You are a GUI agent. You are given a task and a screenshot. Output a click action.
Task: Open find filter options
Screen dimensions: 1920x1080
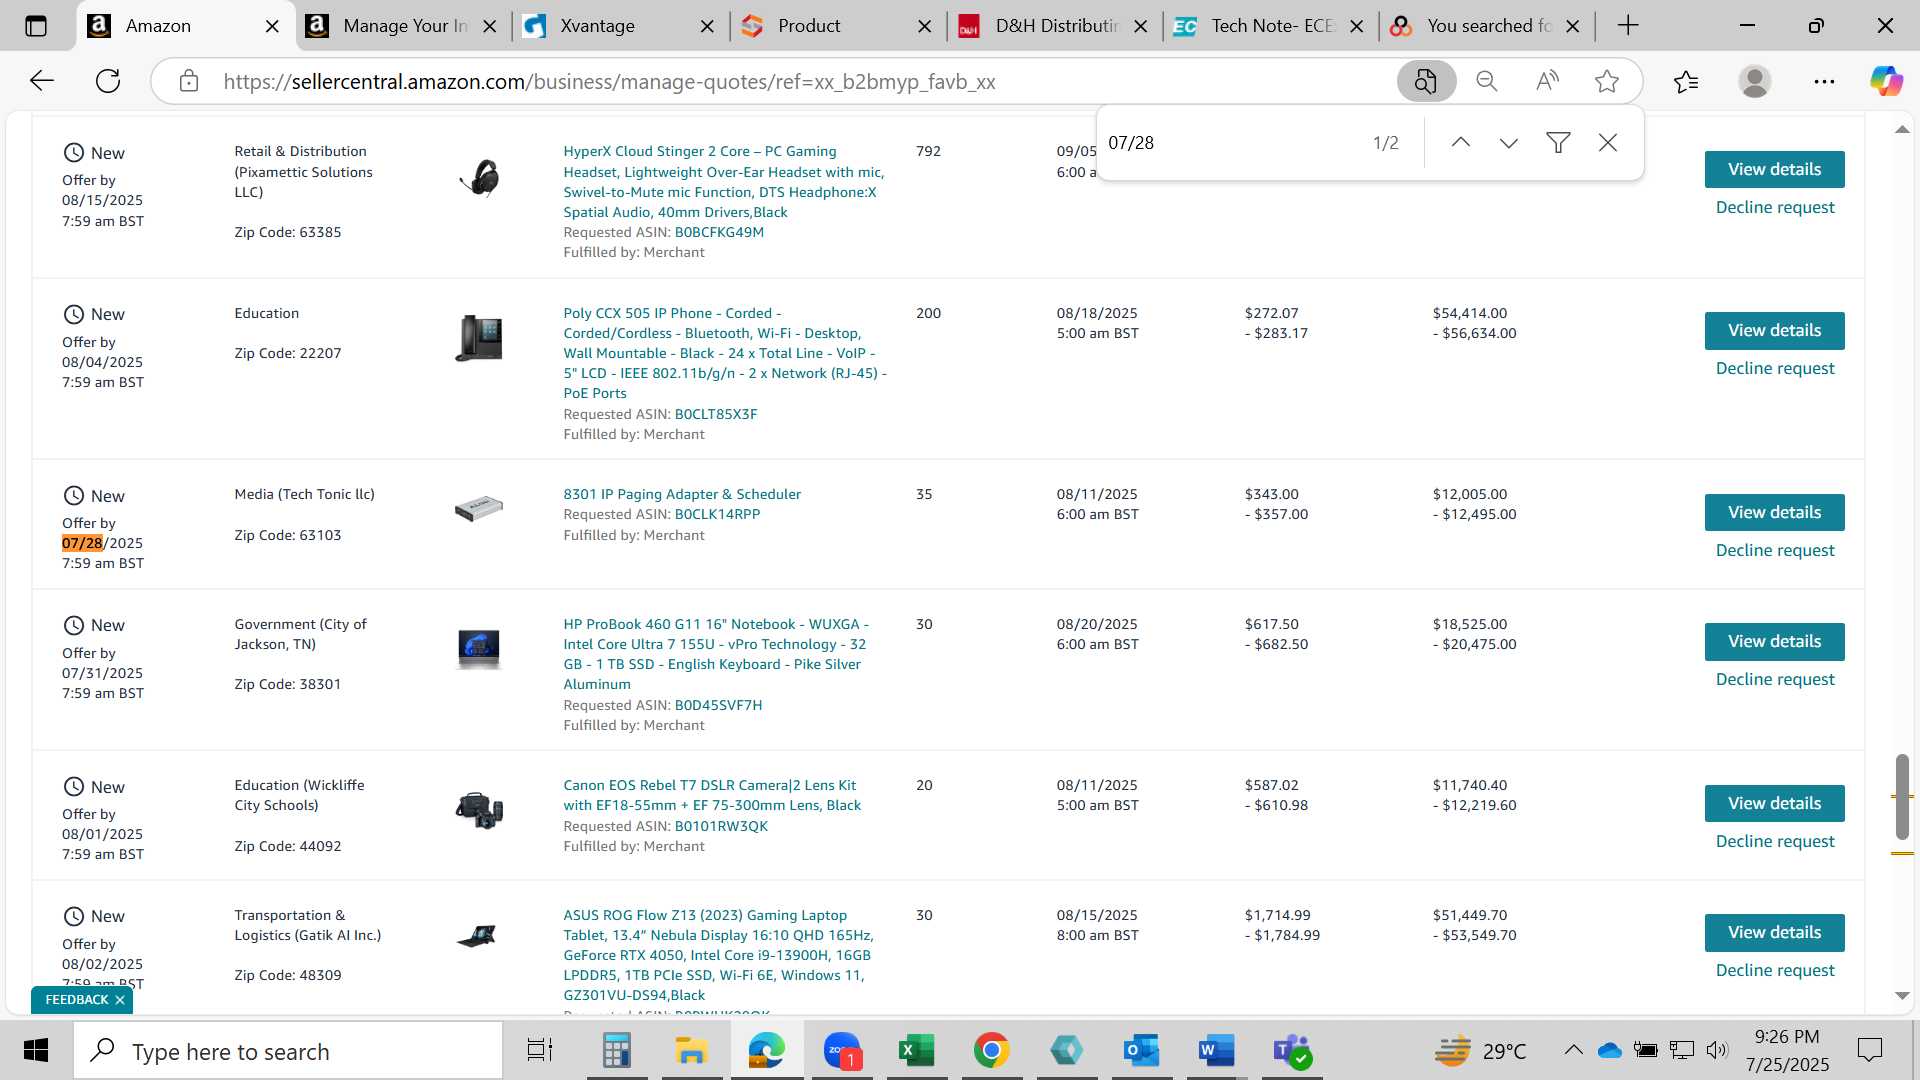click(1558, 143)
